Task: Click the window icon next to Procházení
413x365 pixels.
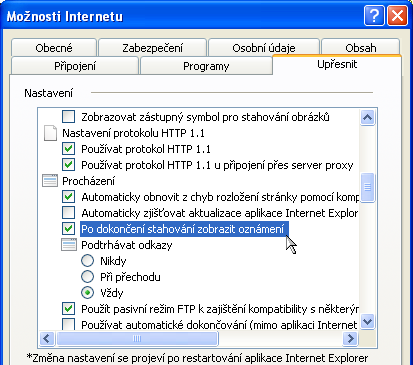Action: [50, 181]
